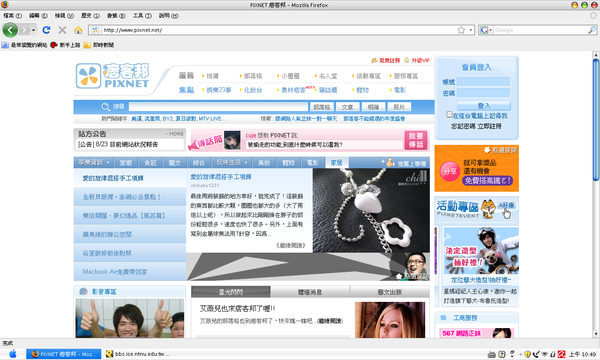
Task: Toggle the remember-me checkbox under login
Action: (x=449, y=114)
